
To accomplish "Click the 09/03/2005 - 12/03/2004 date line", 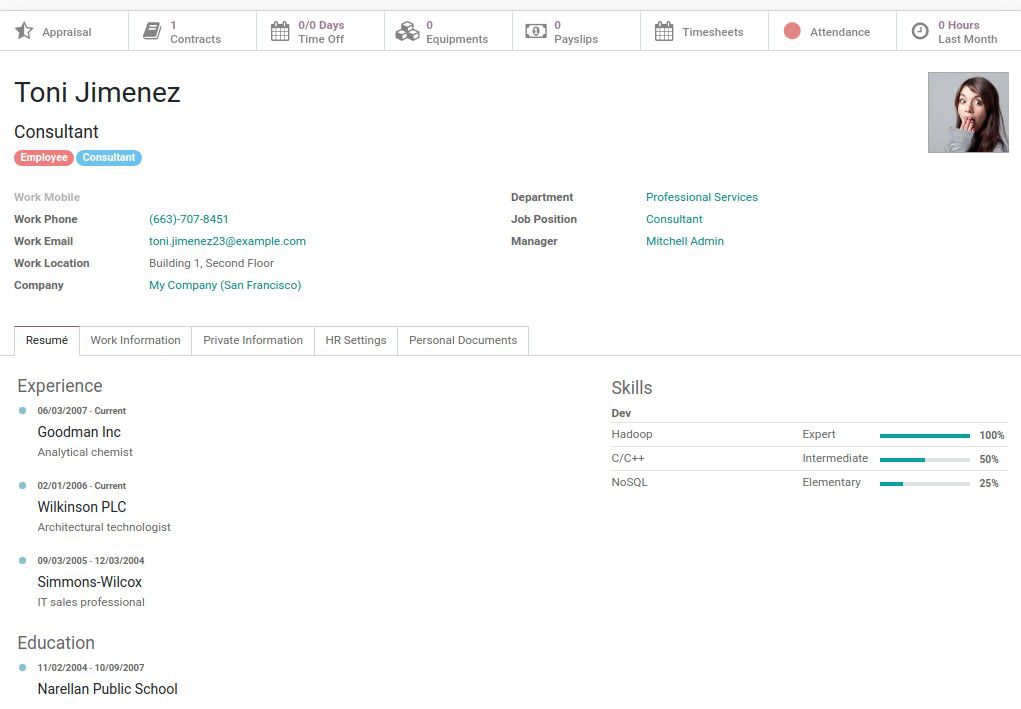I will coord(91,561).
